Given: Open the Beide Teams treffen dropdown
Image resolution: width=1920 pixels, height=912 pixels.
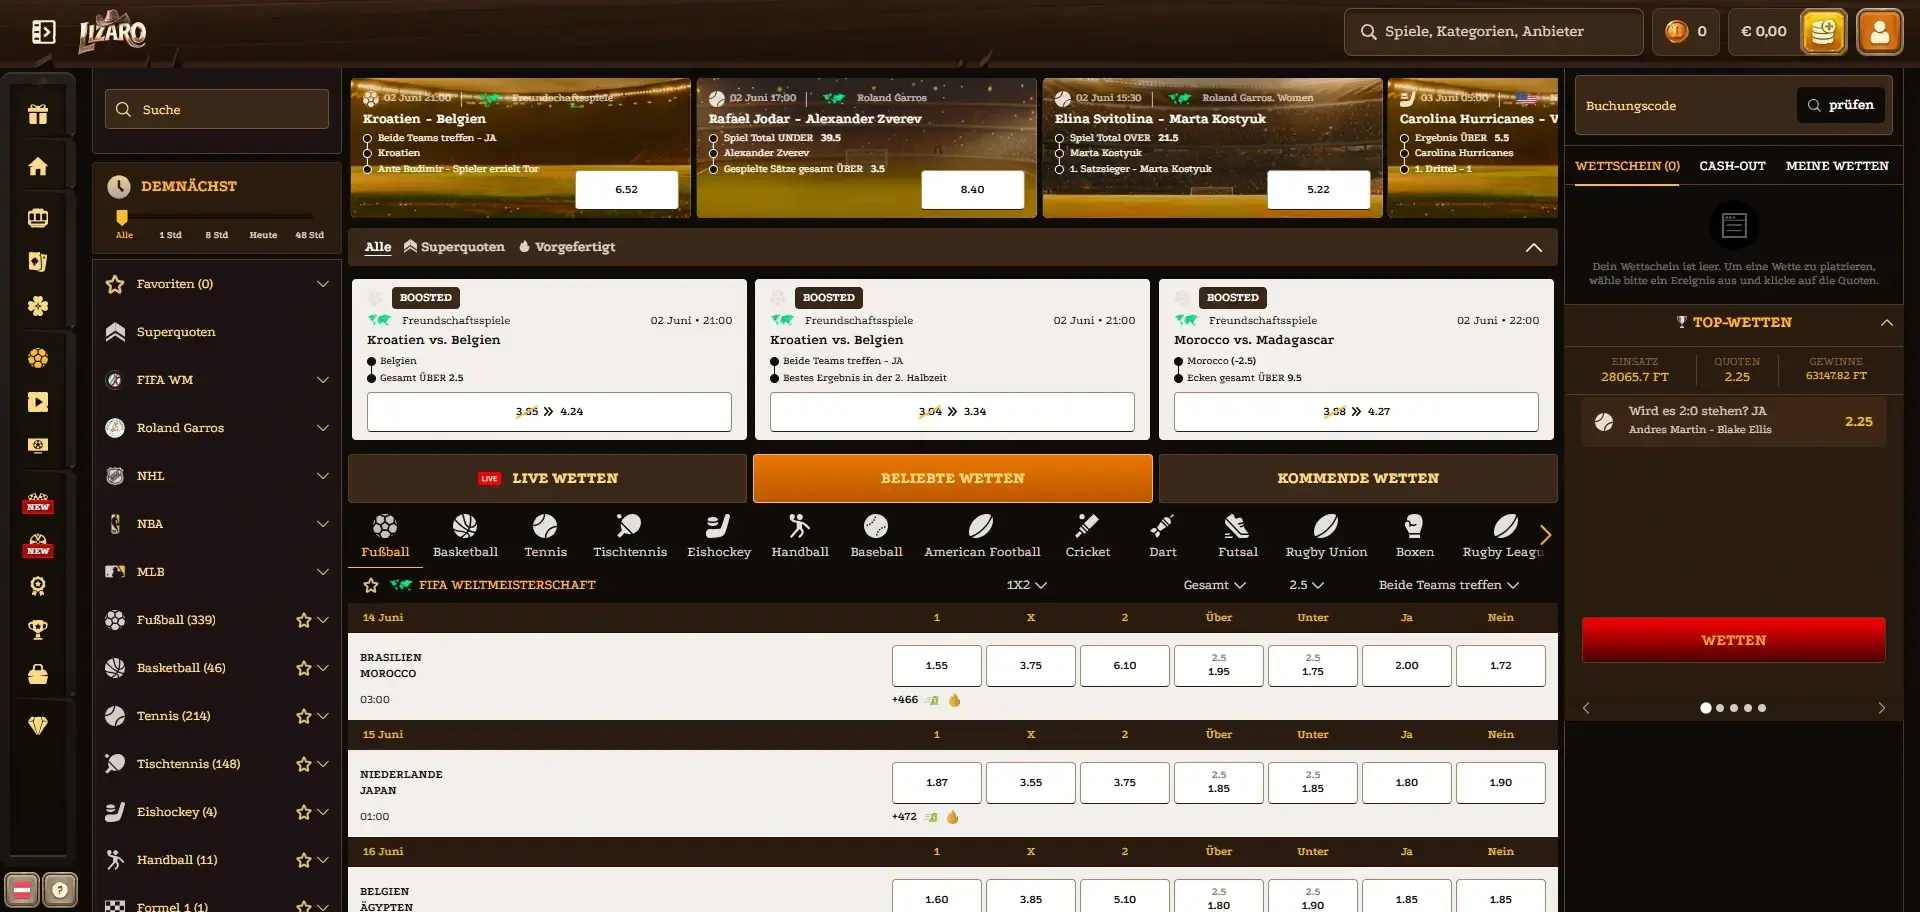Looking at the screenshot, I should coord(1449,585).
